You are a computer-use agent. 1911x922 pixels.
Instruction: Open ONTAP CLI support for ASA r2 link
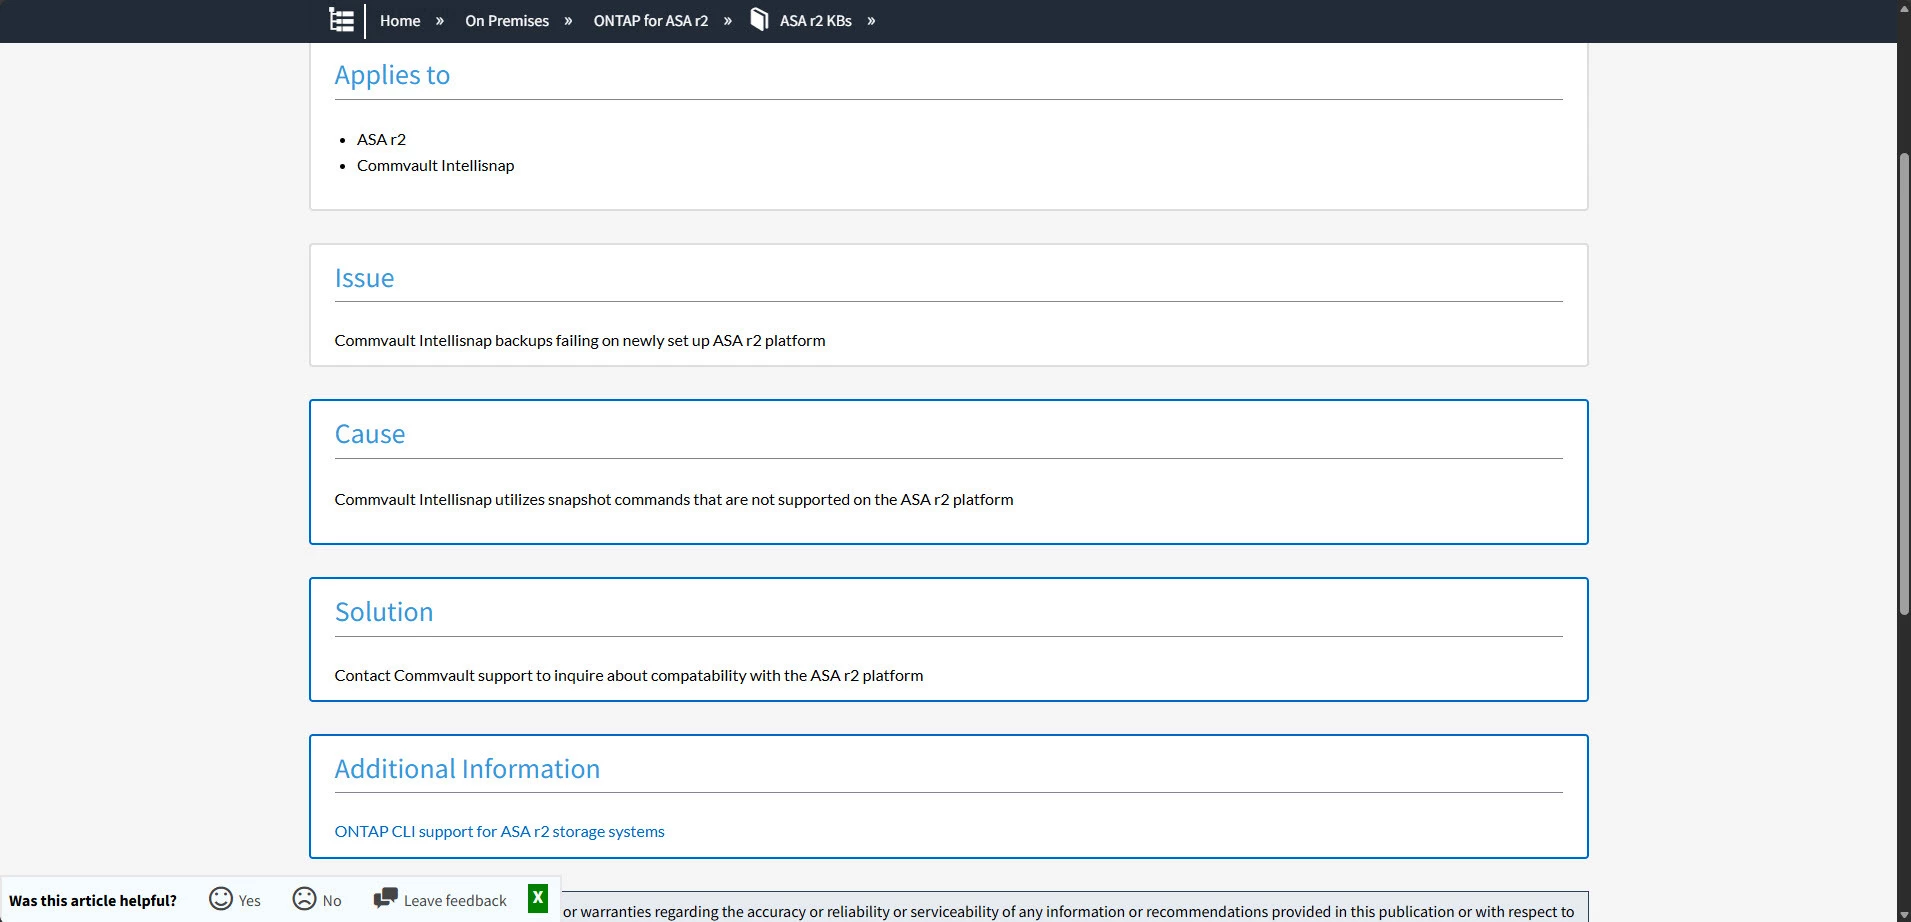tap(499, 831)
